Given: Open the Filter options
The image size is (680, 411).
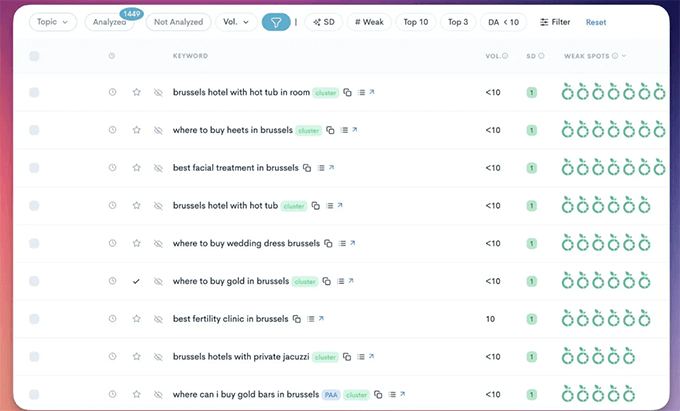Looking at the screenshot, I should point(555,22).
